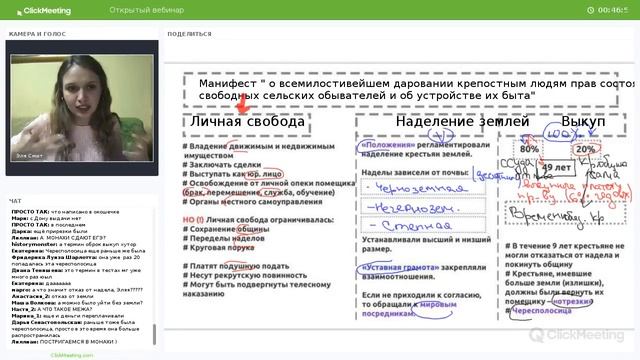Click the purple "отрезки" term
The height and width of the screenshot is (360, 640).
(x=572, y=302)
